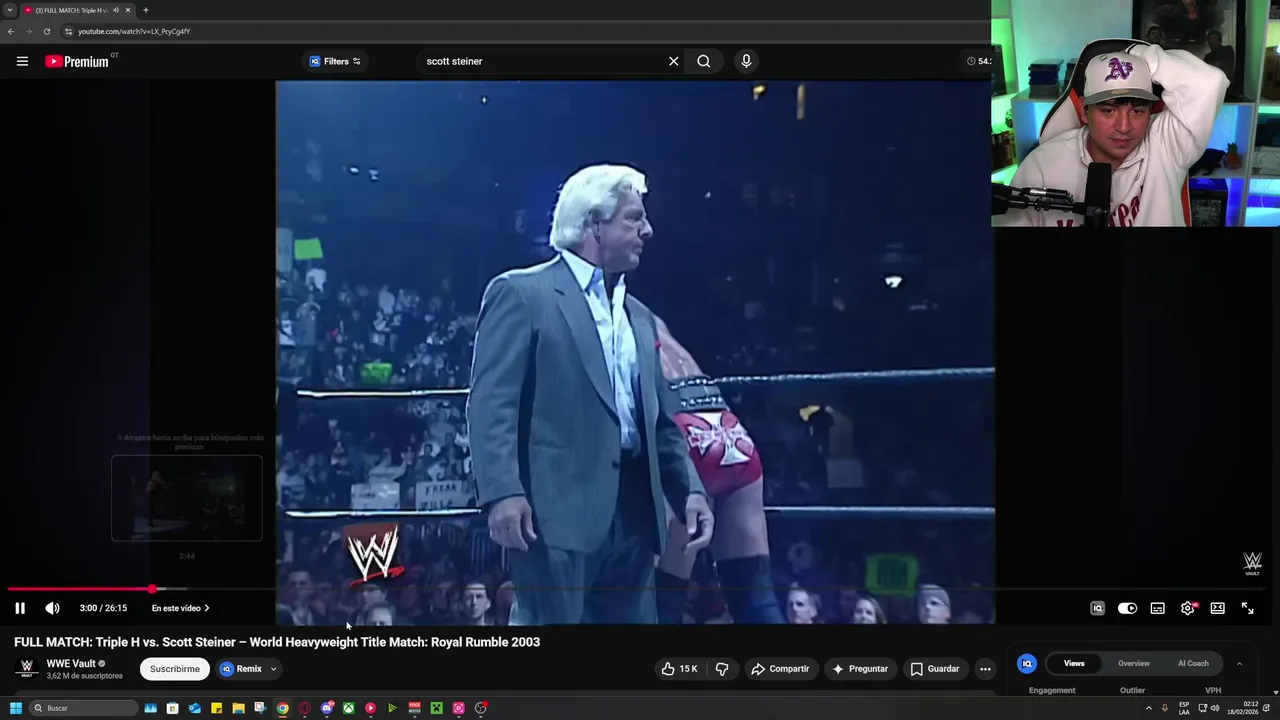Click Suscribirme subscribe button
Viewport: 1280px width, 720px height.
pyautogui.click(x=175, y=669)
